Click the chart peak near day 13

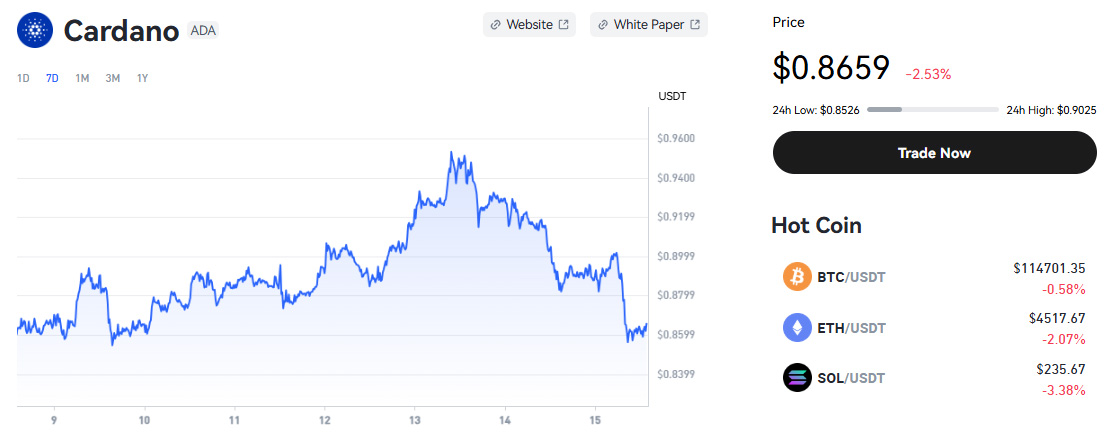452,154
